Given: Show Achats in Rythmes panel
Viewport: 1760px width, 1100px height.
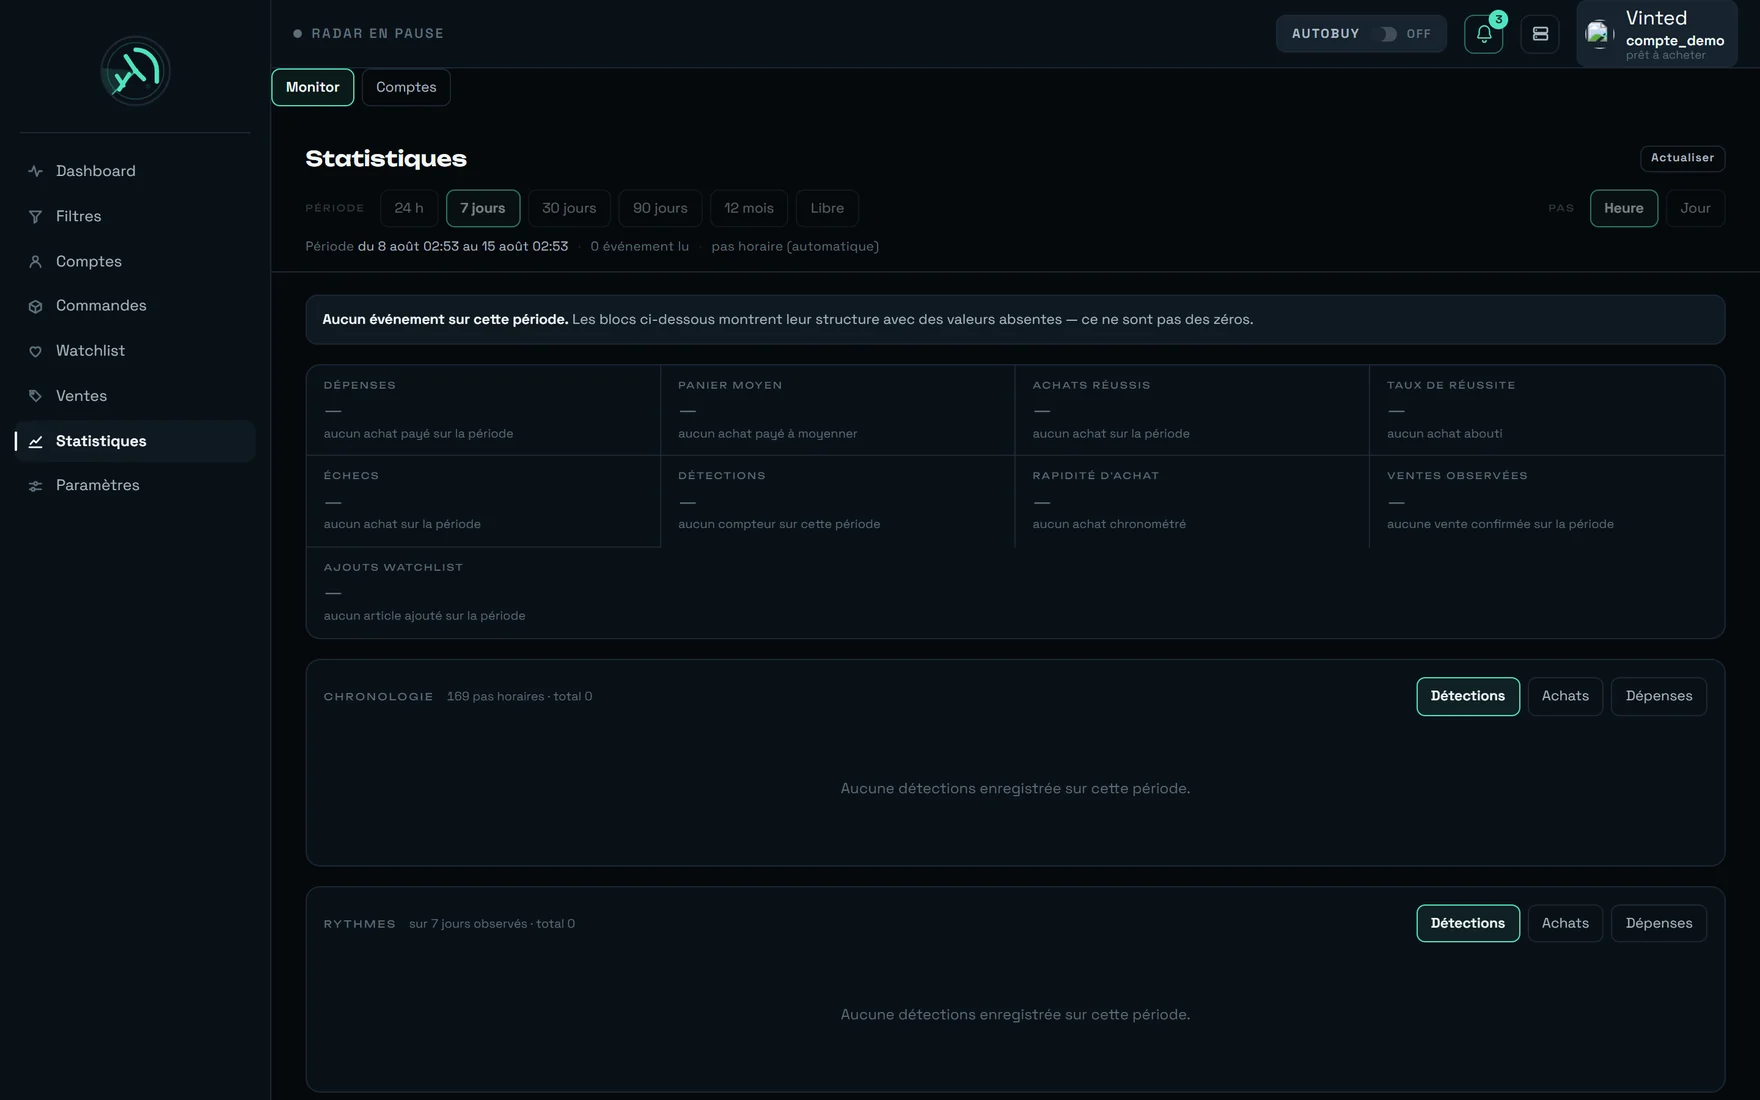Looking at the screenshot, I should pyautogui.click(x=1565, y=923).
